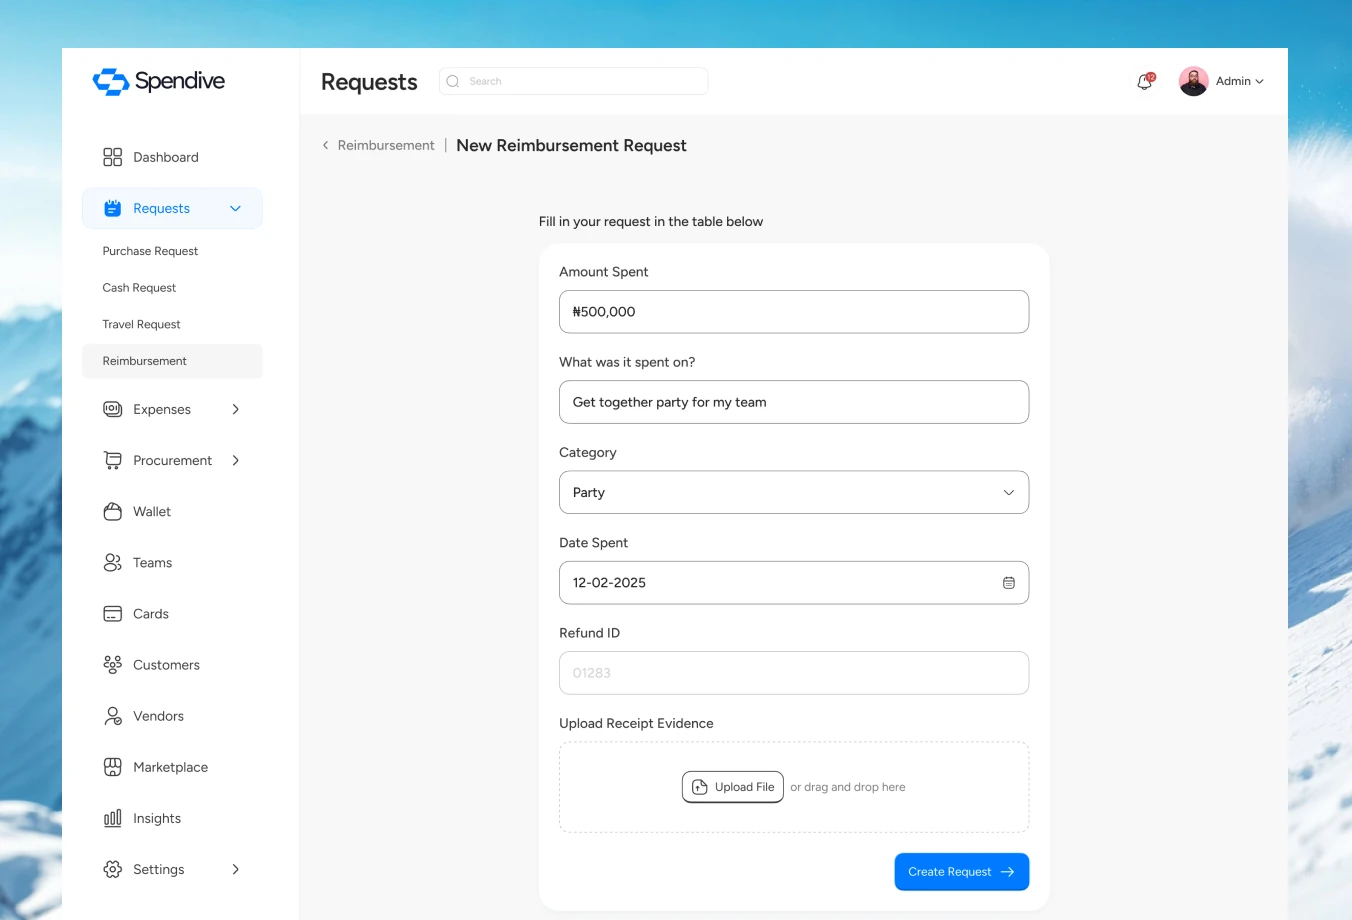Click the Customers group icon

pos(113,665)
